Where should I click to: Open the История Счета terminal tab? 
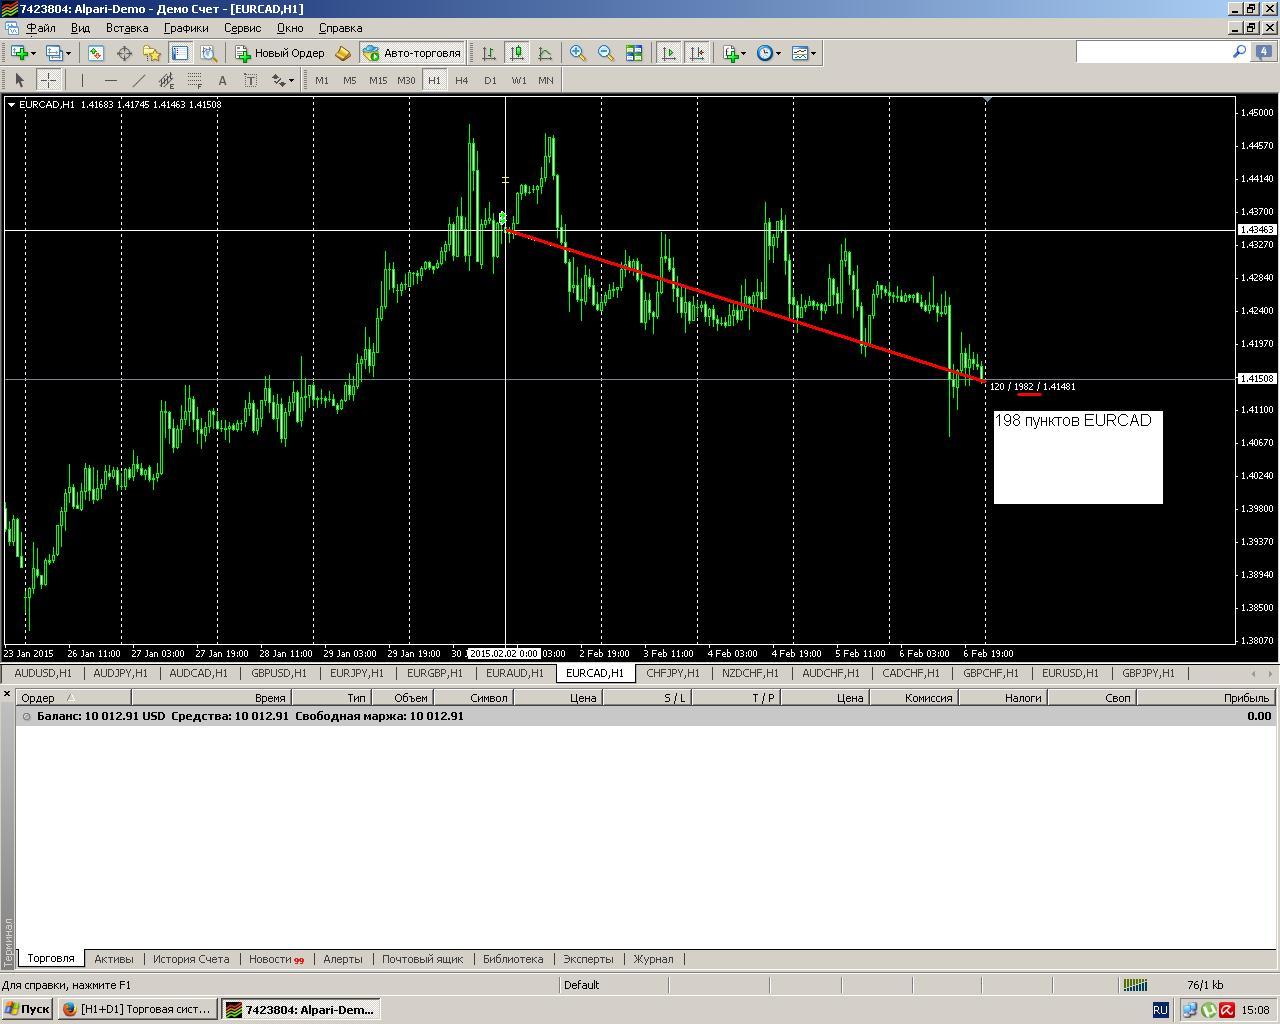(191, 958)
